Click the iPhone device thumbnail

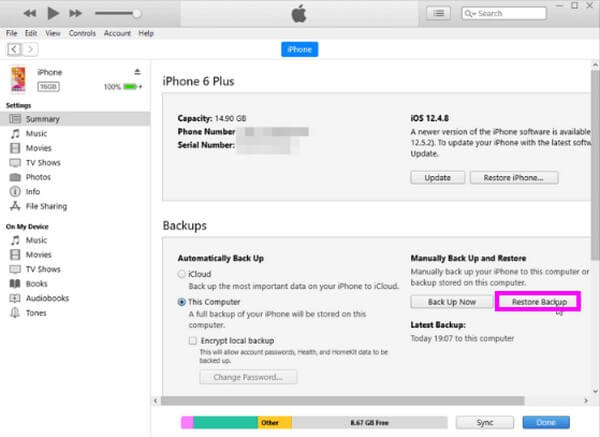pos(18,79)
